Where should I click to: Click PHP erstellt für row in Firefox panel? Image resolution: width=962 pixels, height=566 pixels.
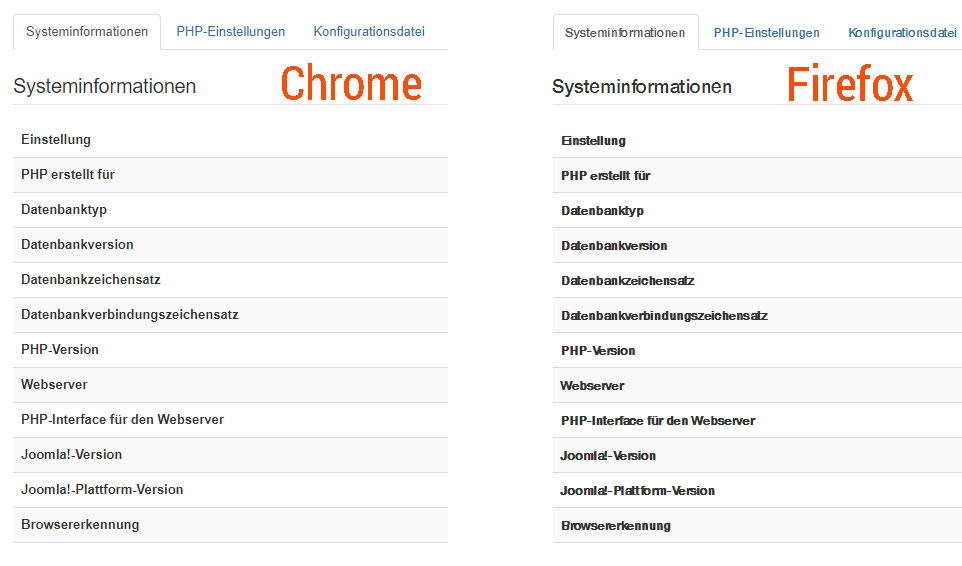pyautogui.click(x=606, y=176)
